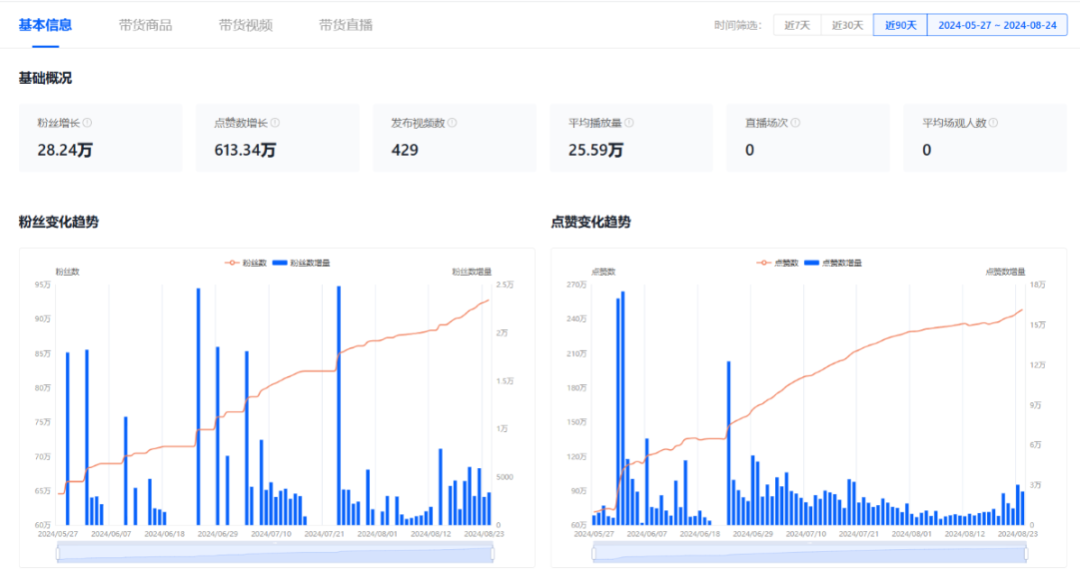Click info icon beside 平均场观人数
The width and height of the screenshot is (1080, 569).
tap(993, 123)
